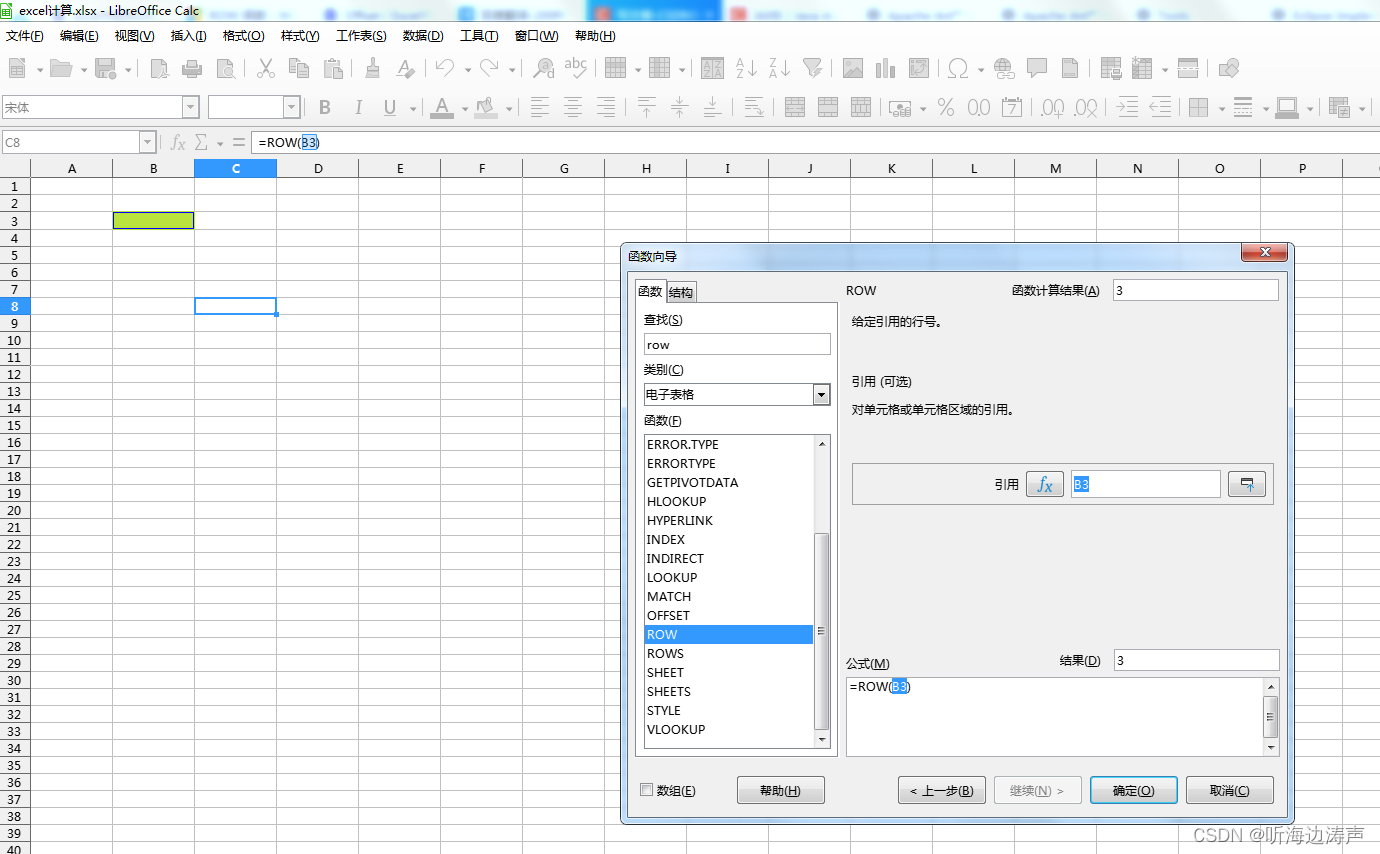The width and height of the screenshot is (1380, 854).
Task: Click the Find & Replace icon
Action: pyautogui.click(x=543, y=68)
